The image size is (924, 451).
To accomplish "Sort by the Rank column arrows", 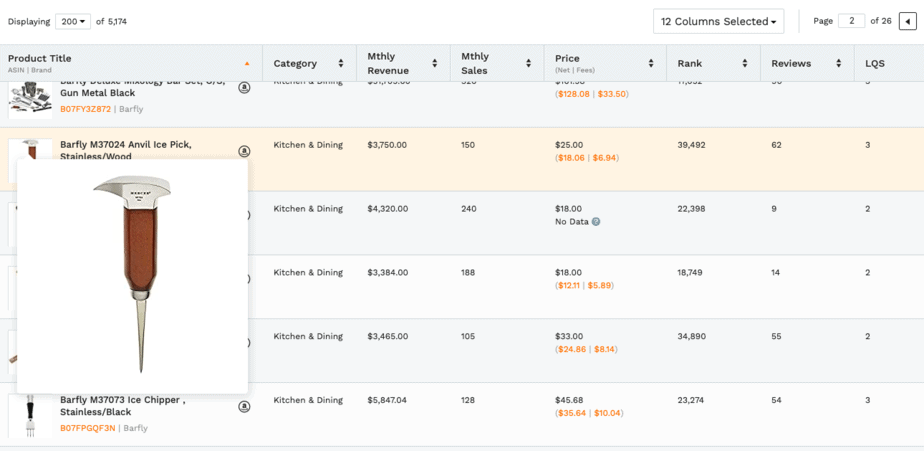I will [x=745, y=64].
